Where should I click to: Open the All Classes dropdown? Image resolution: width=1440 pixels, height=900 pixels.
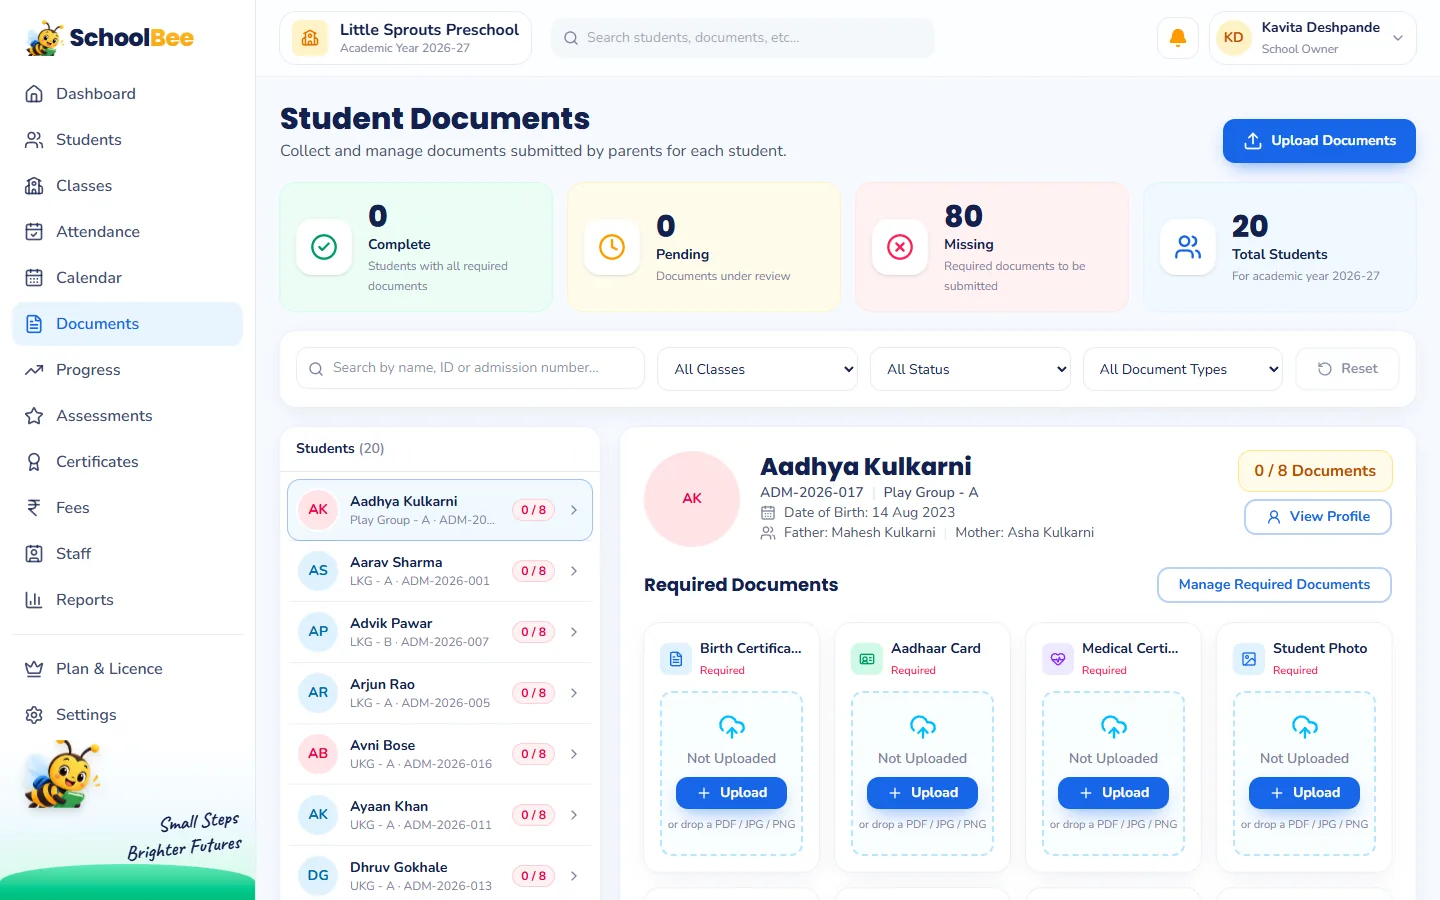[758, 369]
